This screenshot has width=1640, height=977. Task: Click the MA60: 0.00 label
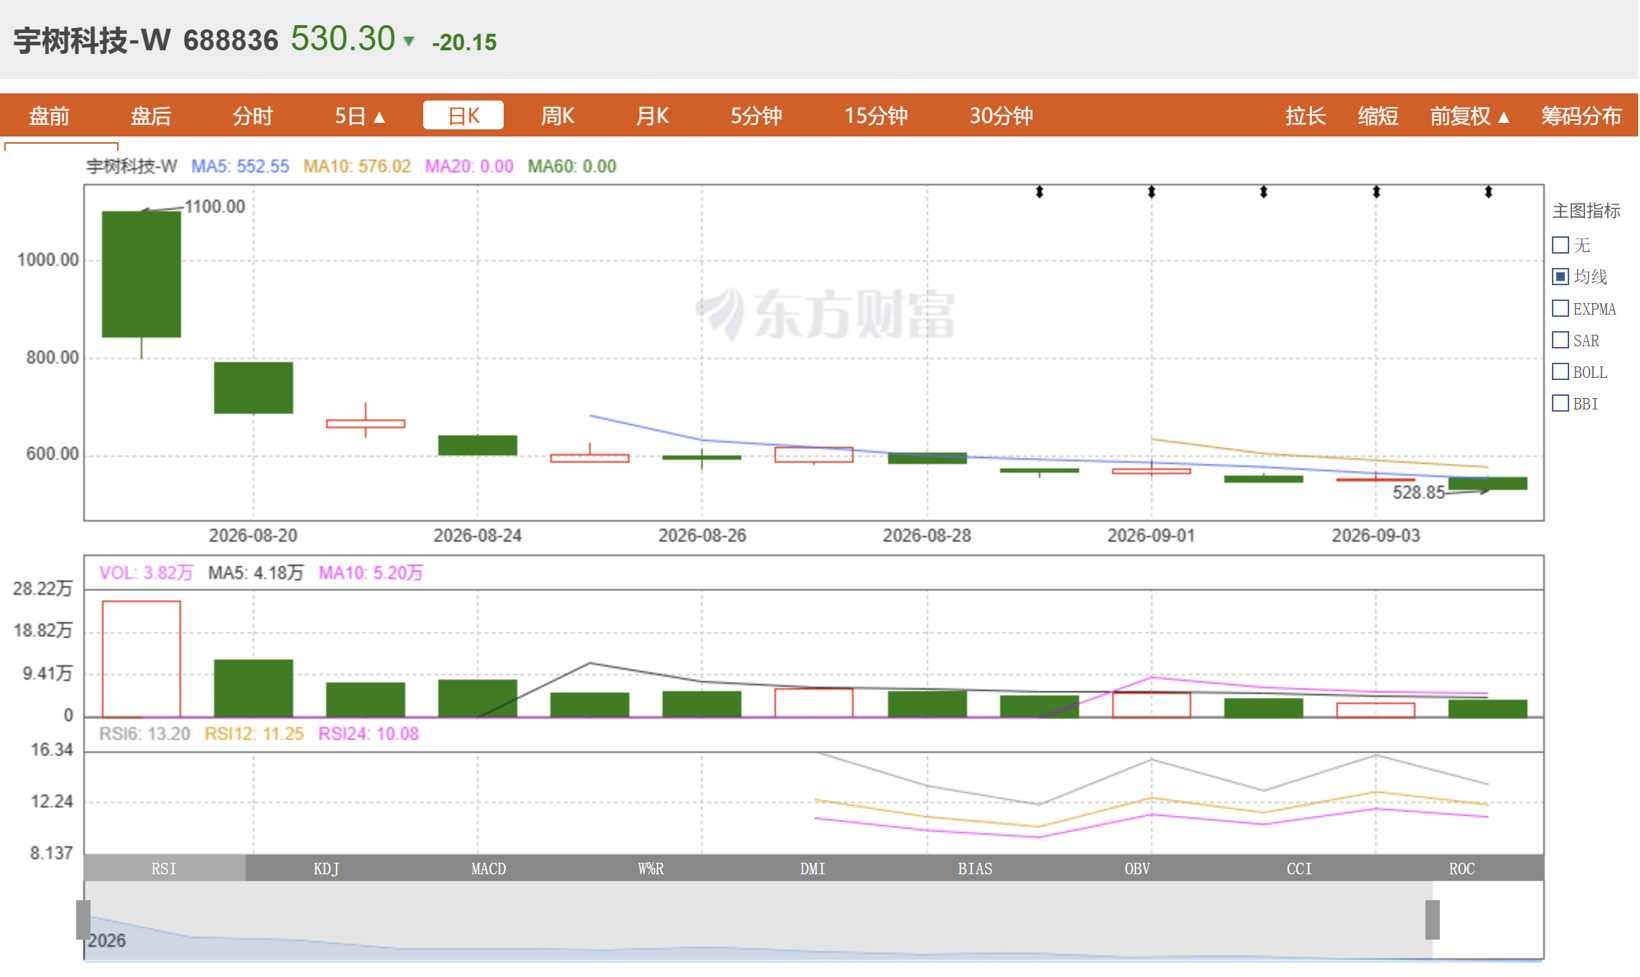point(572,166)
